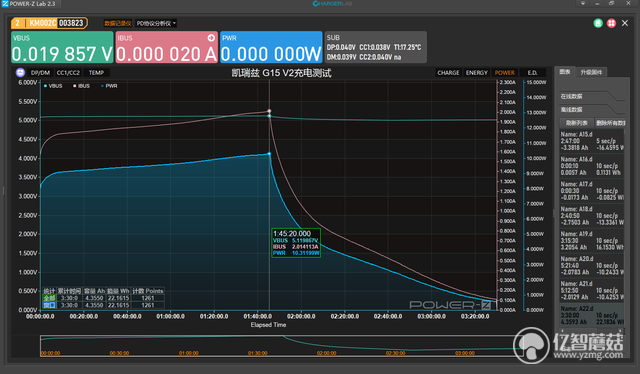Image resolution: width=640 pixels, height=374 pixels.
Task: Click the overview timeline range strip
Action: click(x=282, y=345)
